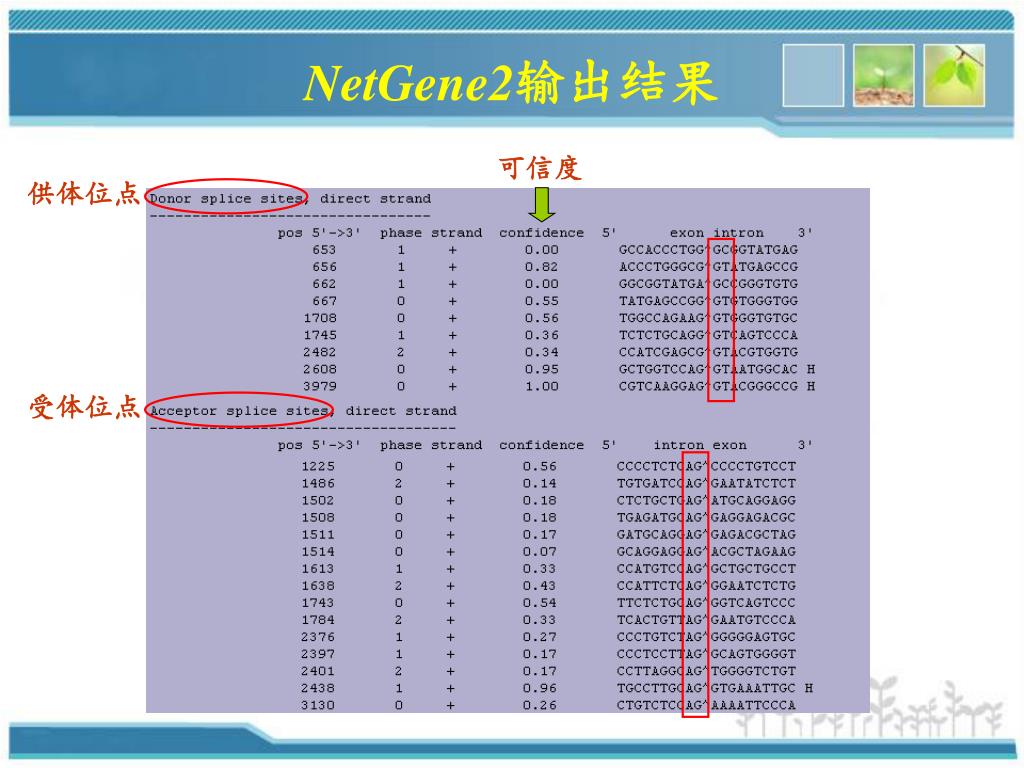Click acceptor position 1514
Screen dimensions: 1024x768
click(x=318, y=551)
